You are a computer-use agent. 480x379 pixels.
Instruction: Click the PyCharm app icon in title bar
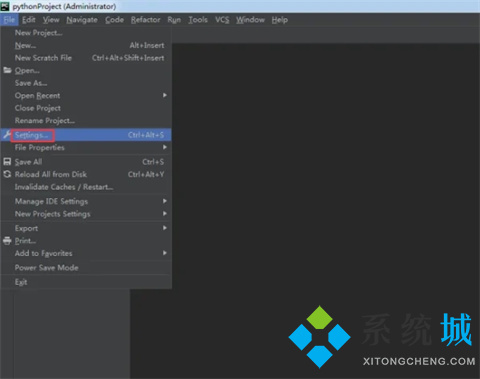click(x=5, y=6)
